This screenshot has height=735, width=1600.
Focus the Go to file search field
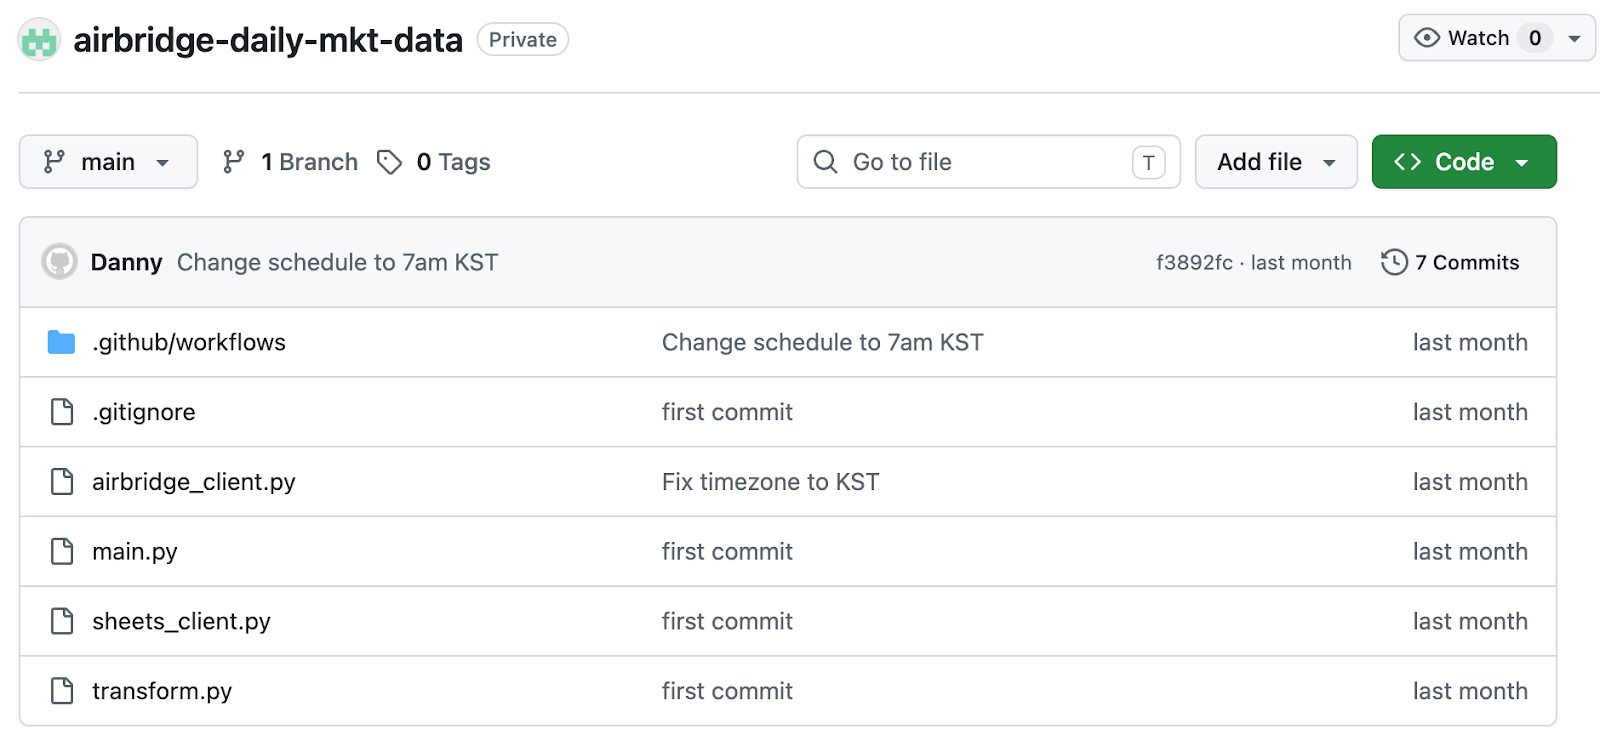[988, 162]
